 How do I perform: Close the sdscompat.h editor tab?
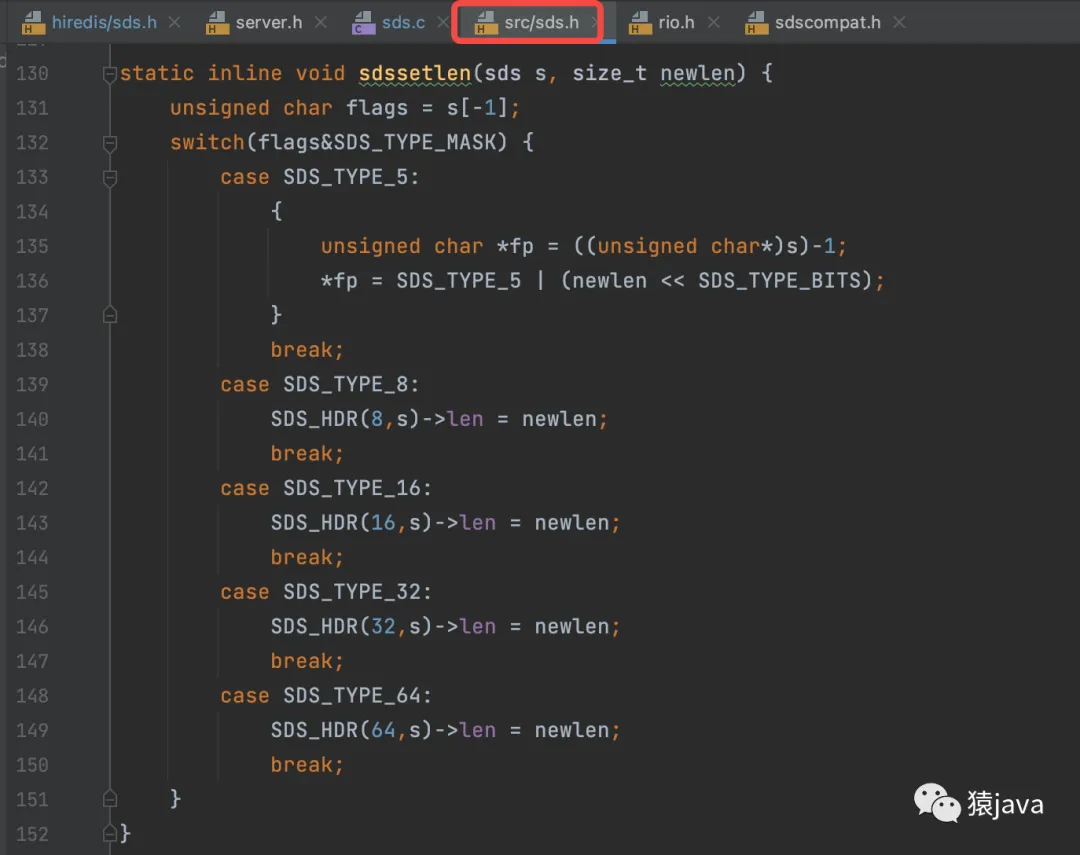pos(898,22)
